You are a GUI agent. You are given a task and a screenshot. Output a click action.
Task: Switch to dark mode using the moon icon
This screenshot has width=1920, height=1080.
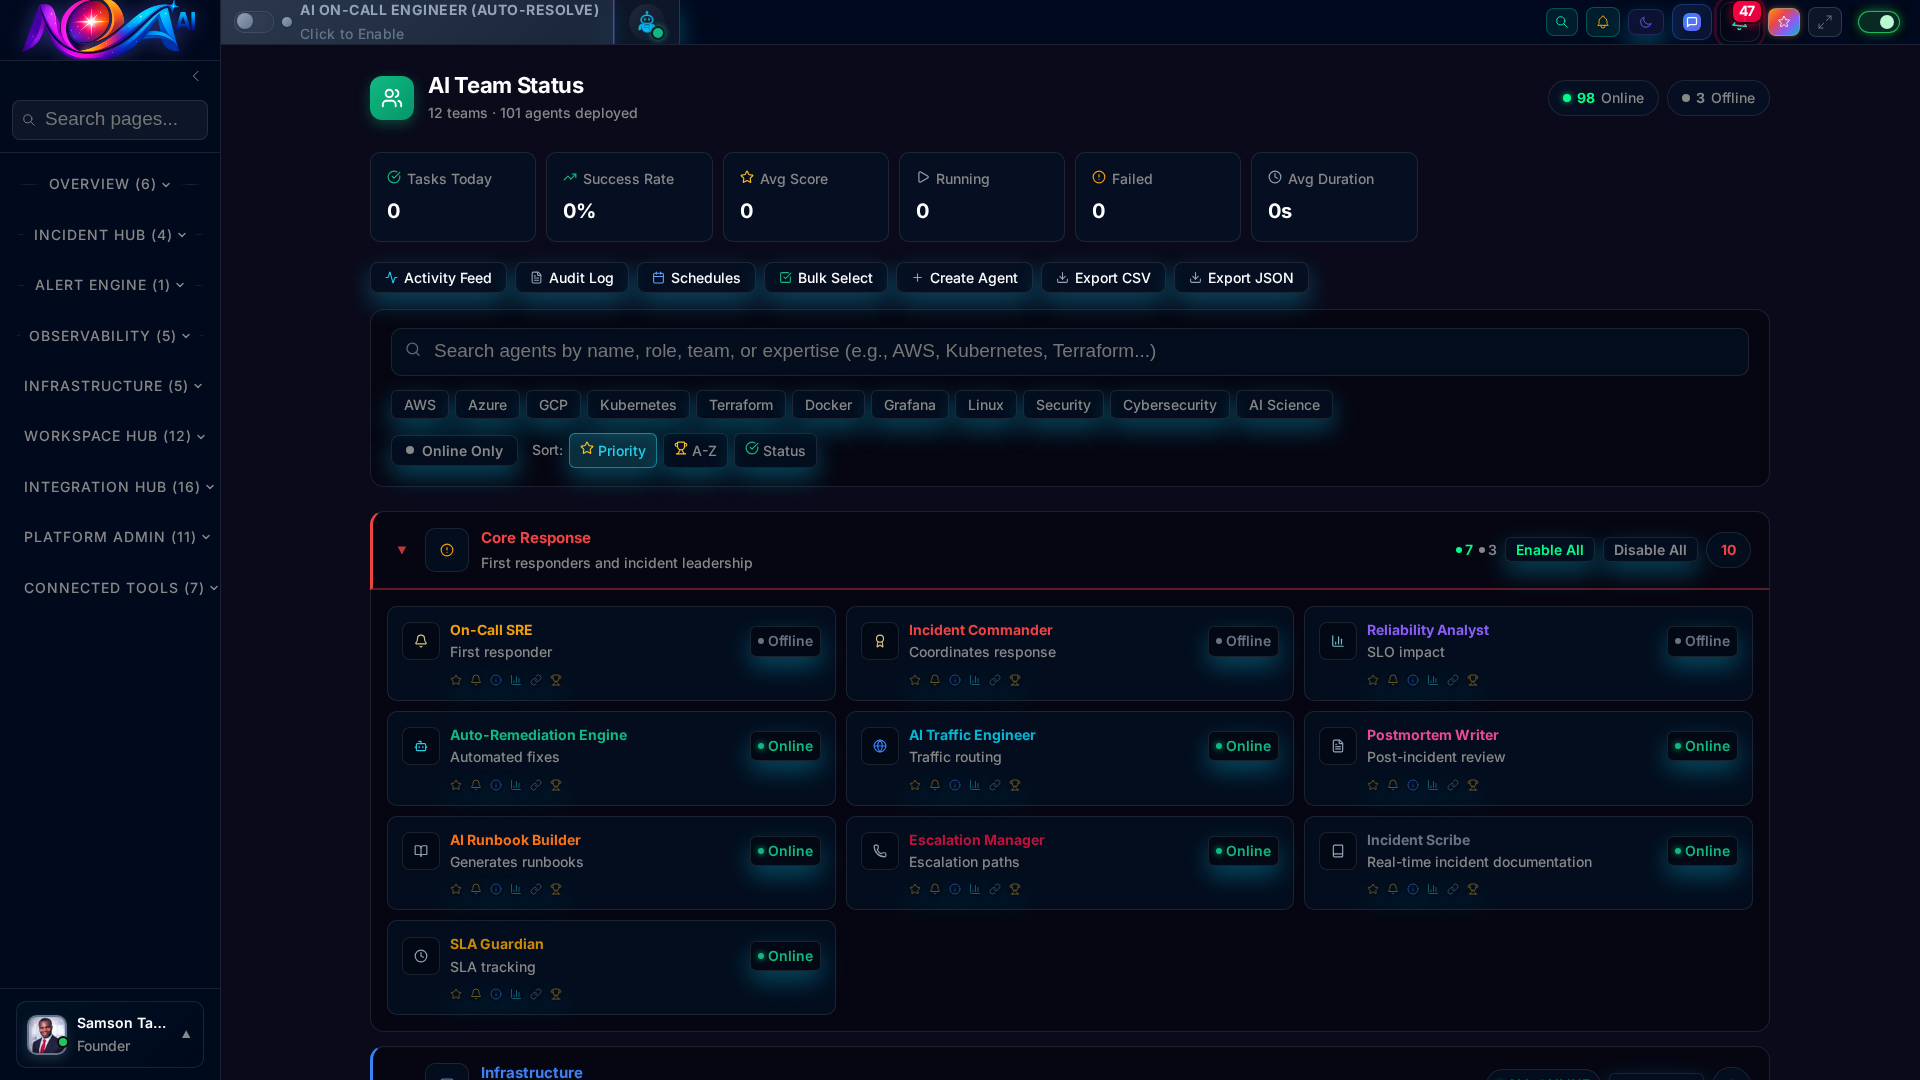tap(1646, 21)
